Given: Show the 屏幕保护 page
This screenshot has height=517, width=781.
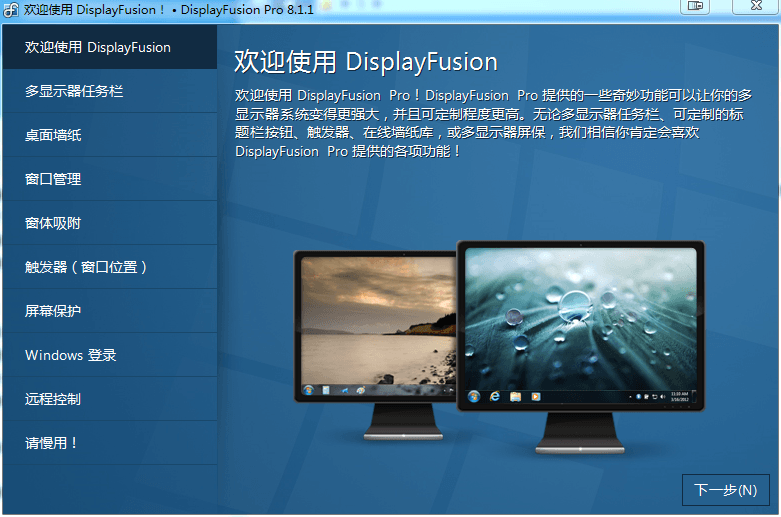Looking at the screenshot, I should point(109,311).
